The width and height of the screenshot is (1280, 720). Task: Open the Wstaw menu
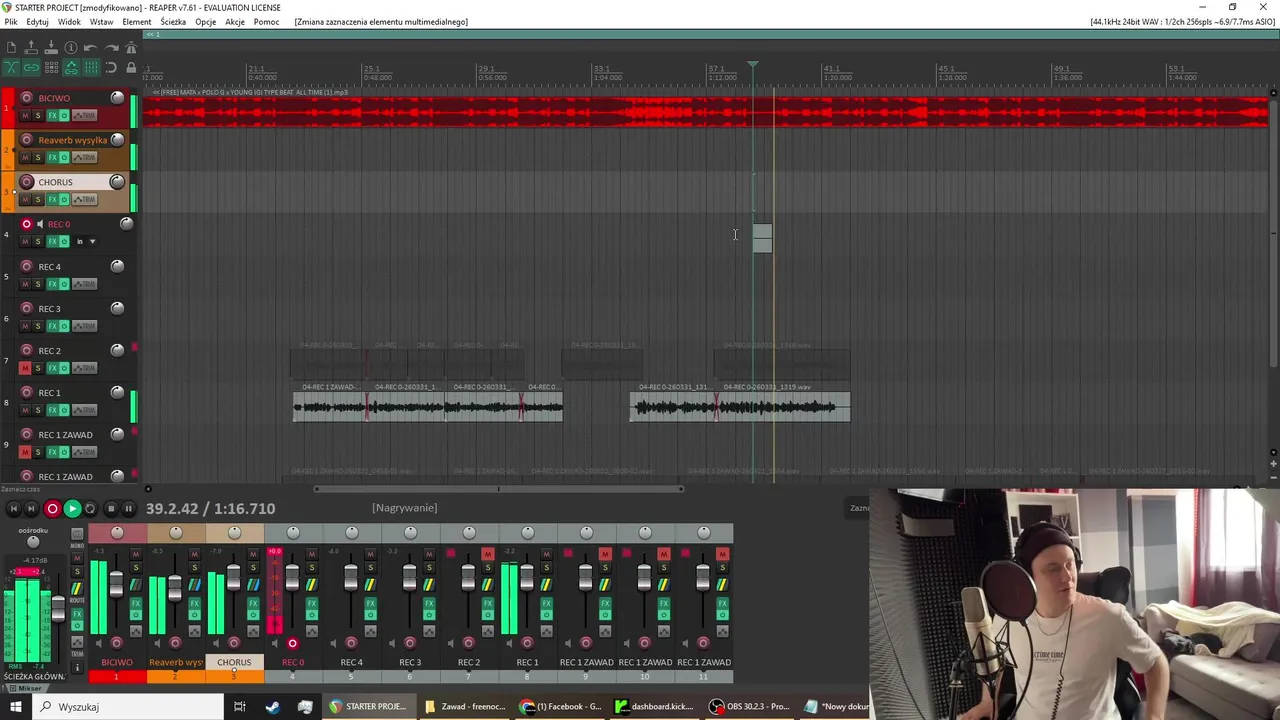click(x=101, y=22)
